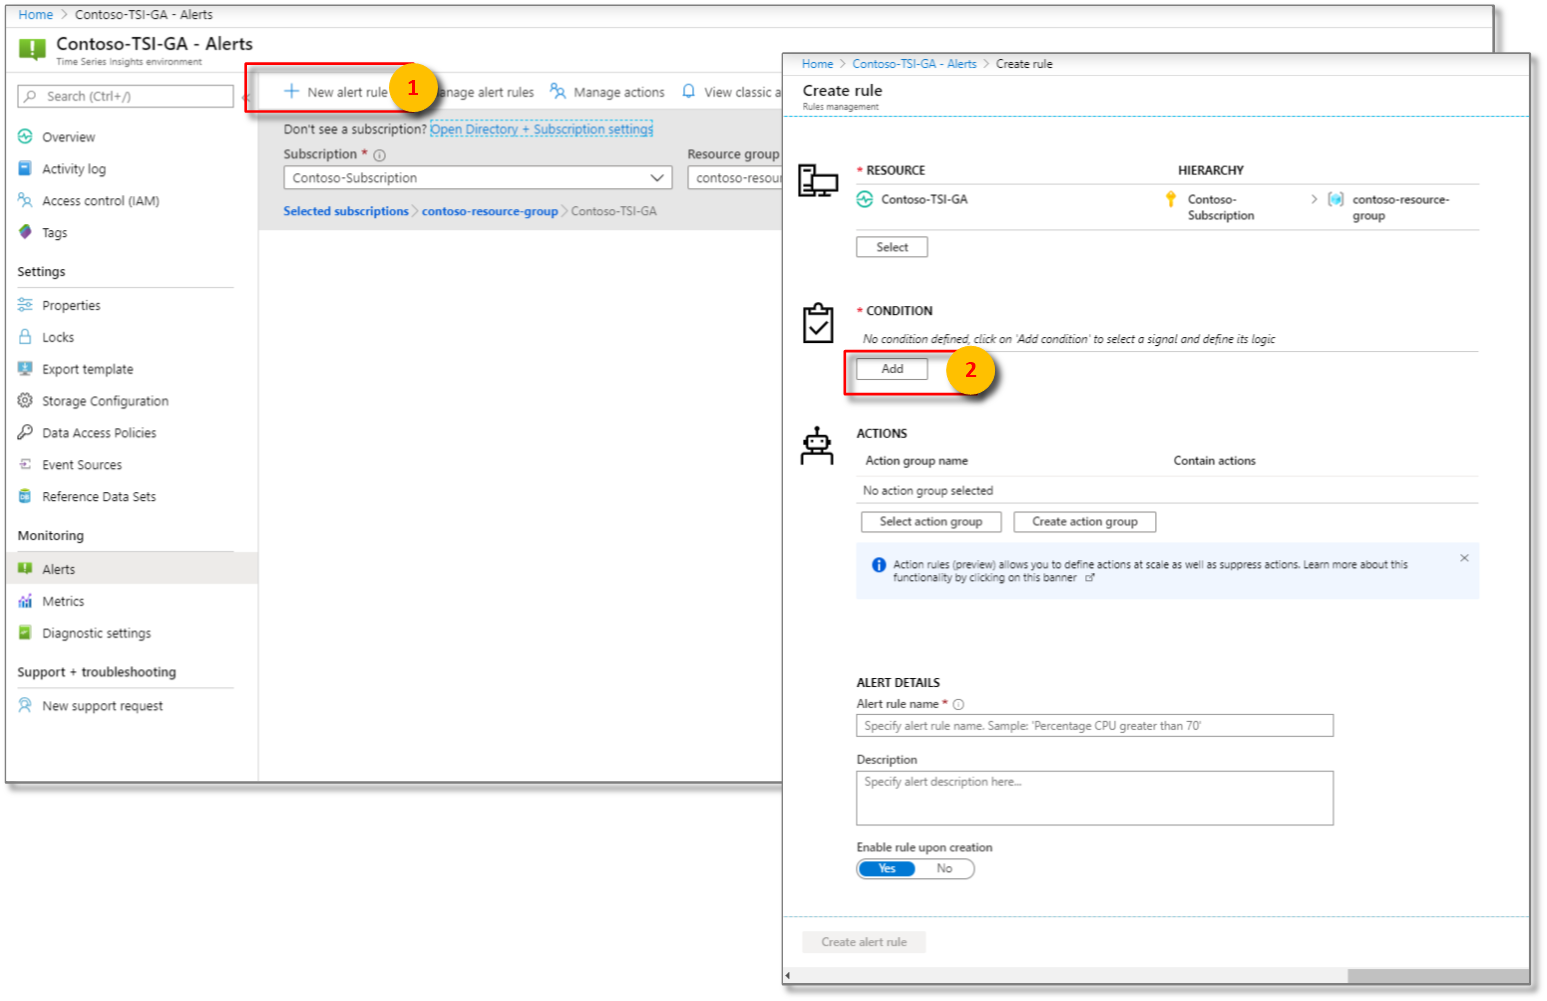Click the Alerts icon under Monitoring
The image size is (1547, 1001).
(x=25, y=568)
